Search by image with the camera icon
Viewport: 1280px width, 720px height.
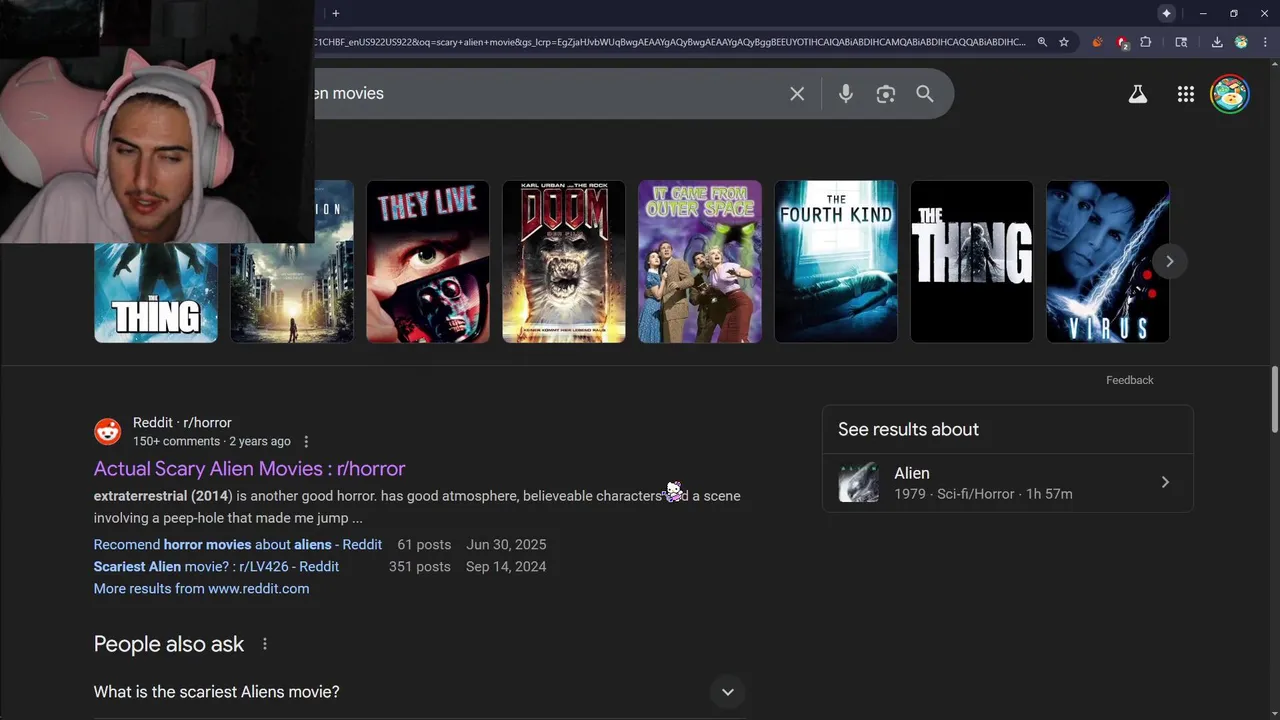(x=886, y=94)
